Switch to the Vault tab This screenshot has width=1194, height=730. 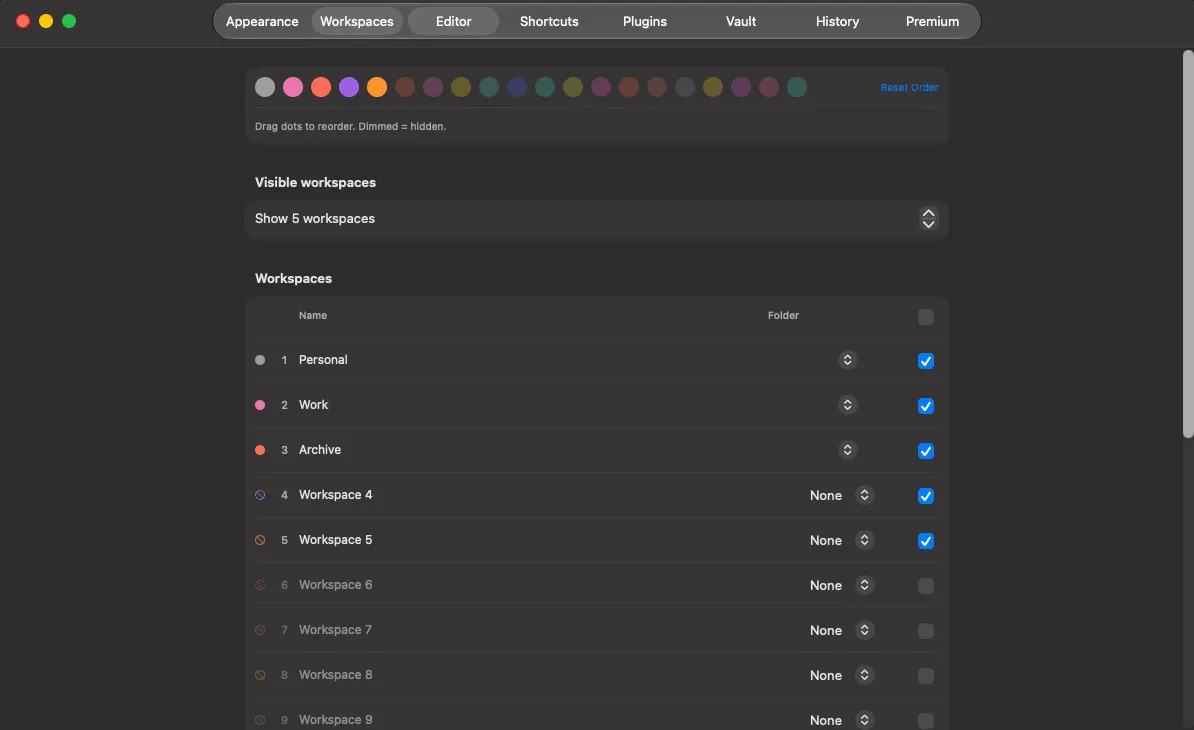[x=741, y=21]
